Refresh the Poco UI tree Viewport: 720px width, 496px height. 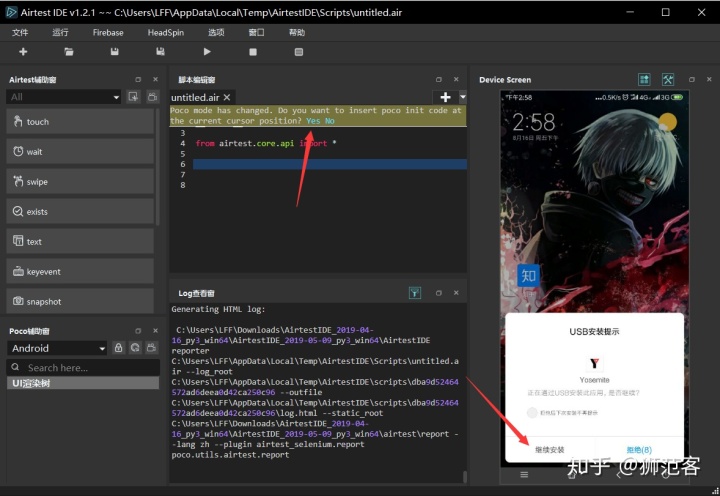coord(135,348)
